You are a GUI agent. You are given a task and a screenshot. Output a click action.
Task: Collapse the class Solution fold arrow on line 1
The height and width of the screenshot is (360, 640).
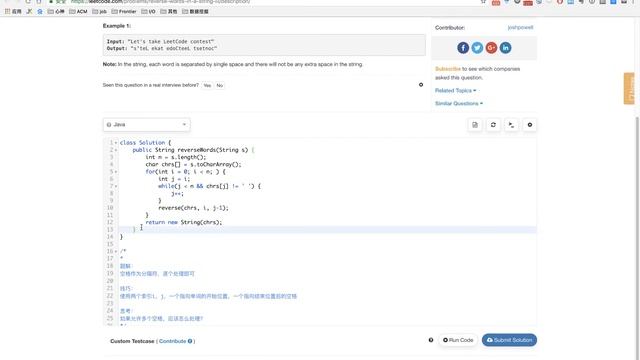tap(116, 143)
